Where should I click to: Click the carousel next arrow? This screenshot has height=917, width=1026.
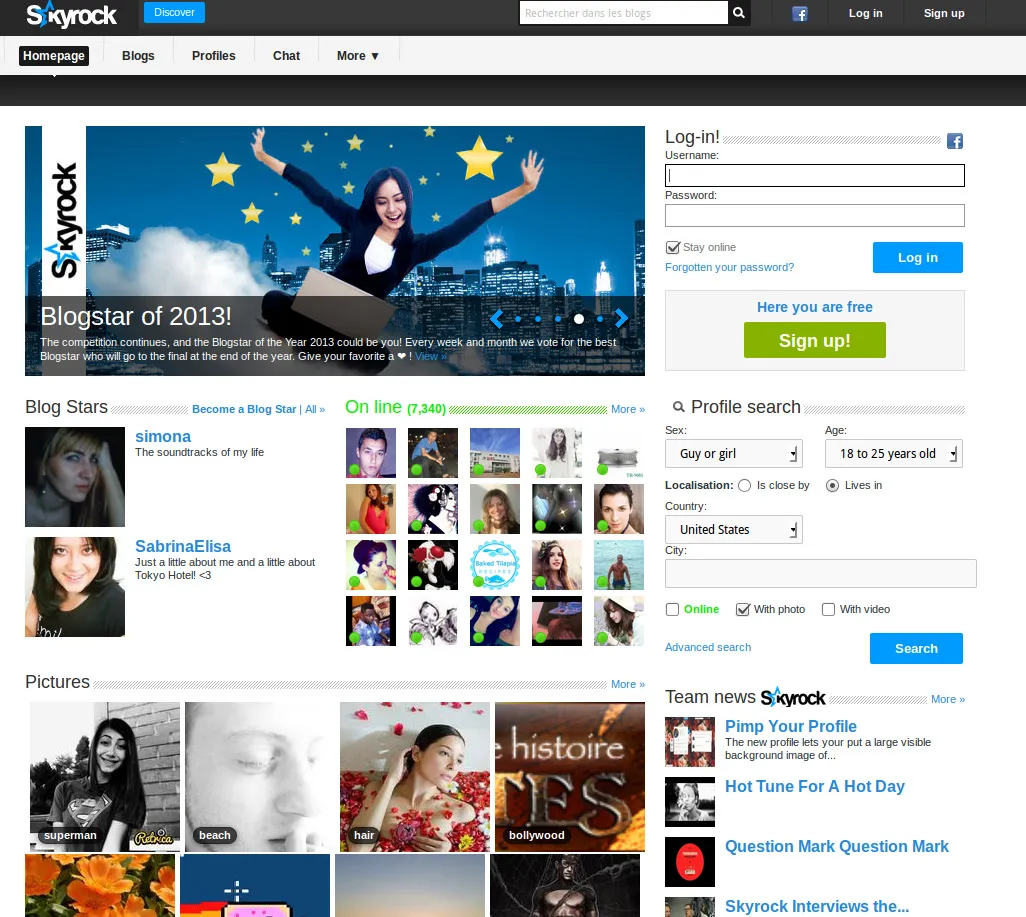[x=621, y=318]
